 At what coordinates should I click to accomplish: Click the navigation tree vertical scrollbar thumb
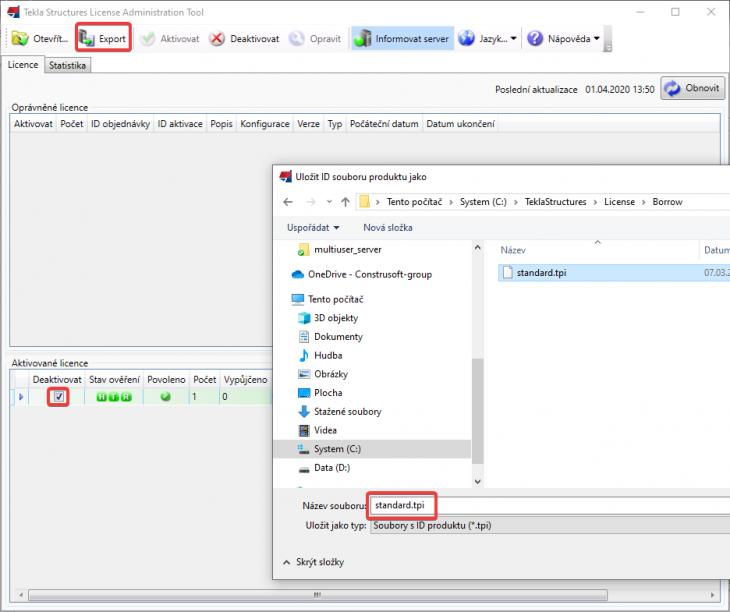478,411
